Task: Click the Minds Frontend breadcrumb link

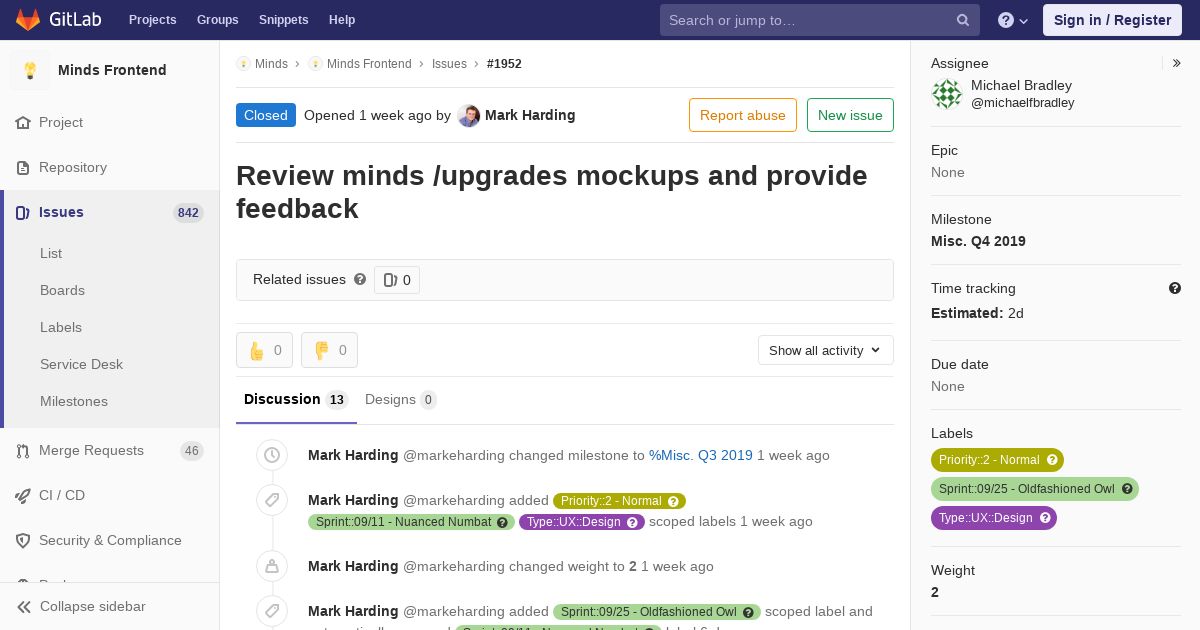Action: (x=369, y=64)
